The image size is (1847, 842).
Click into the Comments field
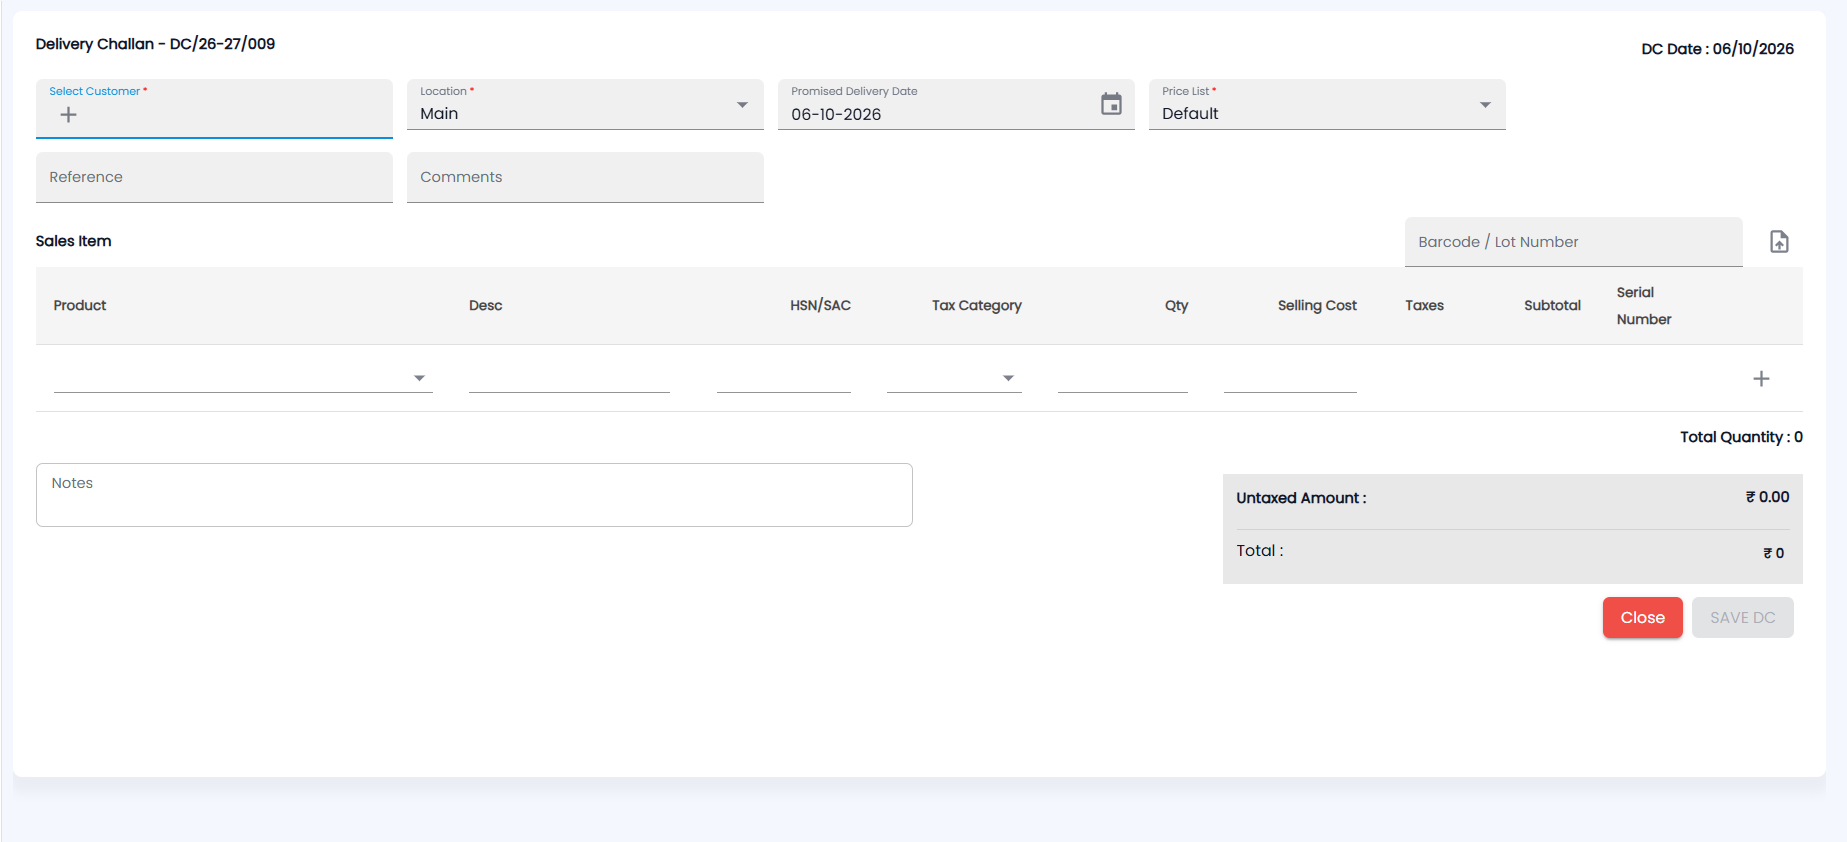(x=585, y=177)
